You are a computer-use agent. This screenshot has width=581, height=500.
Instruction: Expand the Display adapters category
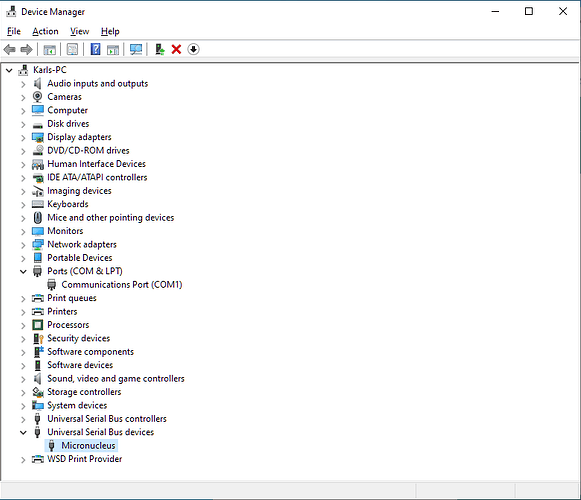tap(23, 138)
